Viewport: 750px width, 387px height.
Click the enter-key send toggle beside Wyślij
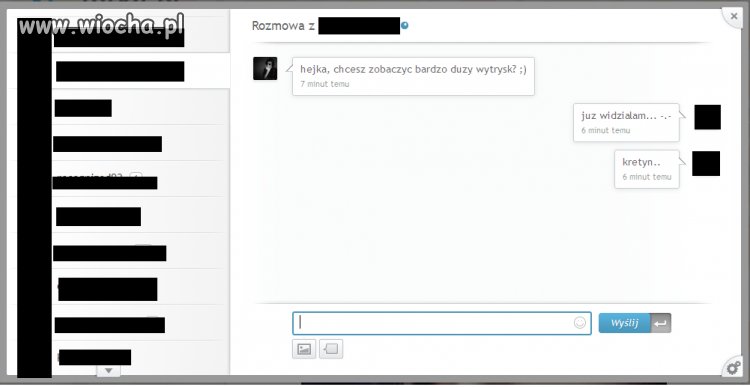coord(661,323)
